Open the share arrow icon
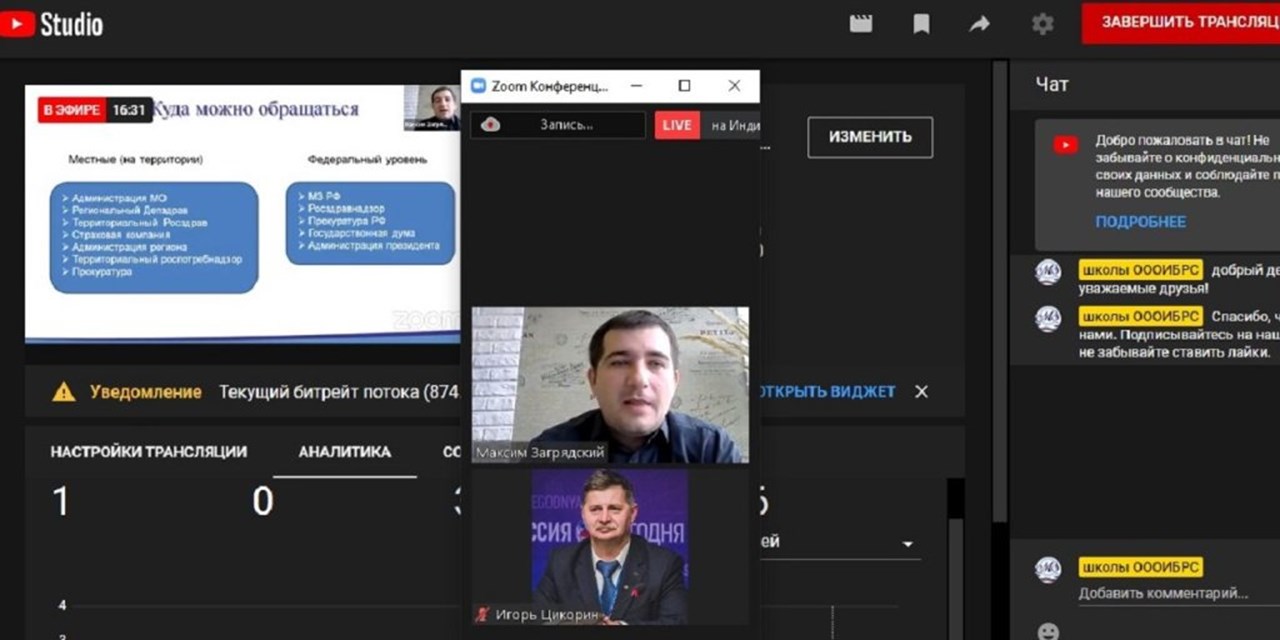Screen dimensions: 1280x640 (x=979, y=24)
